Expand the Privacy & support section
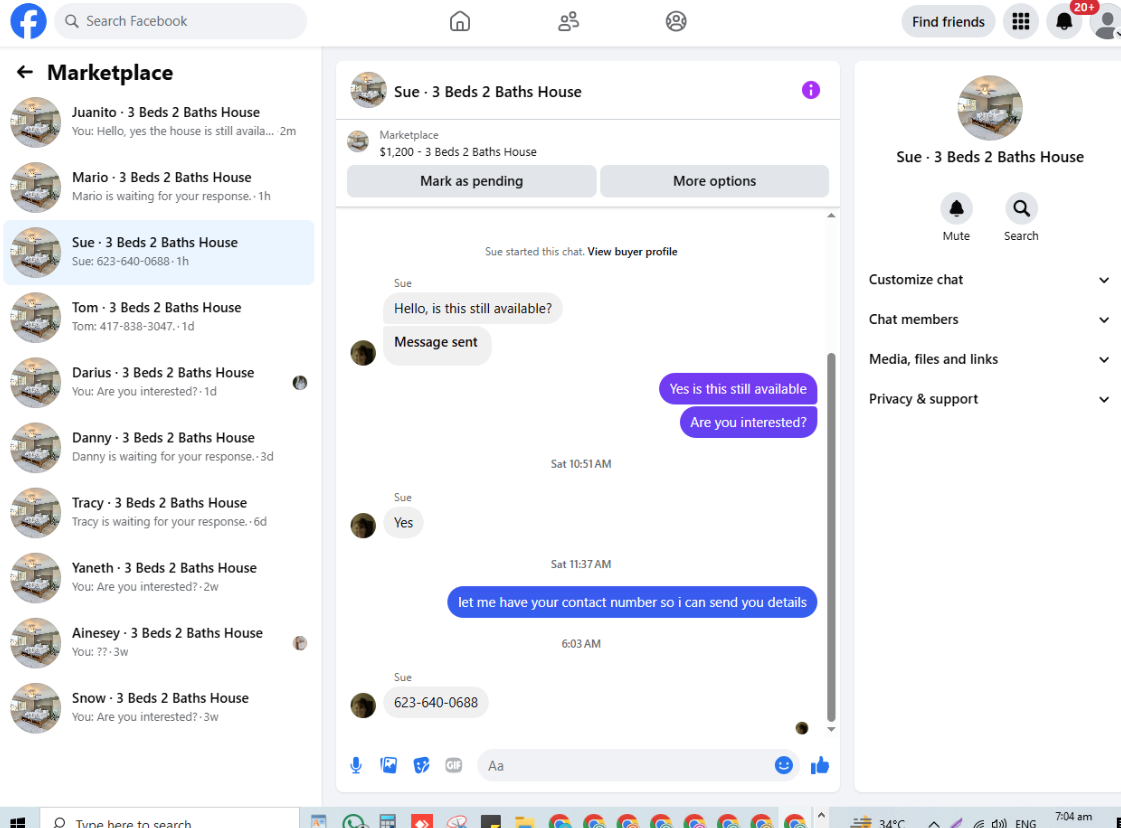This screenshot has width=1121, height=828. pyautogui.click(x=989, y=399)
